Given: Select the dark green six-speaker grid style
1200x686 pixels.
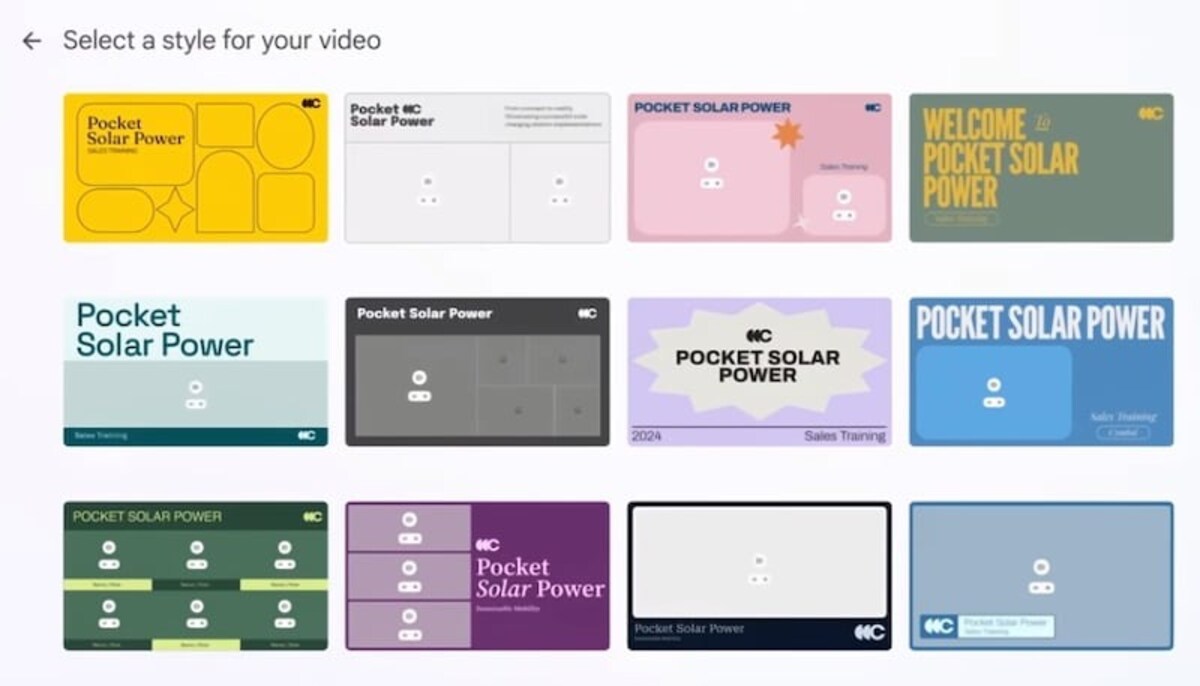Looking at the screenshot, I should click(x=195, y=576).
